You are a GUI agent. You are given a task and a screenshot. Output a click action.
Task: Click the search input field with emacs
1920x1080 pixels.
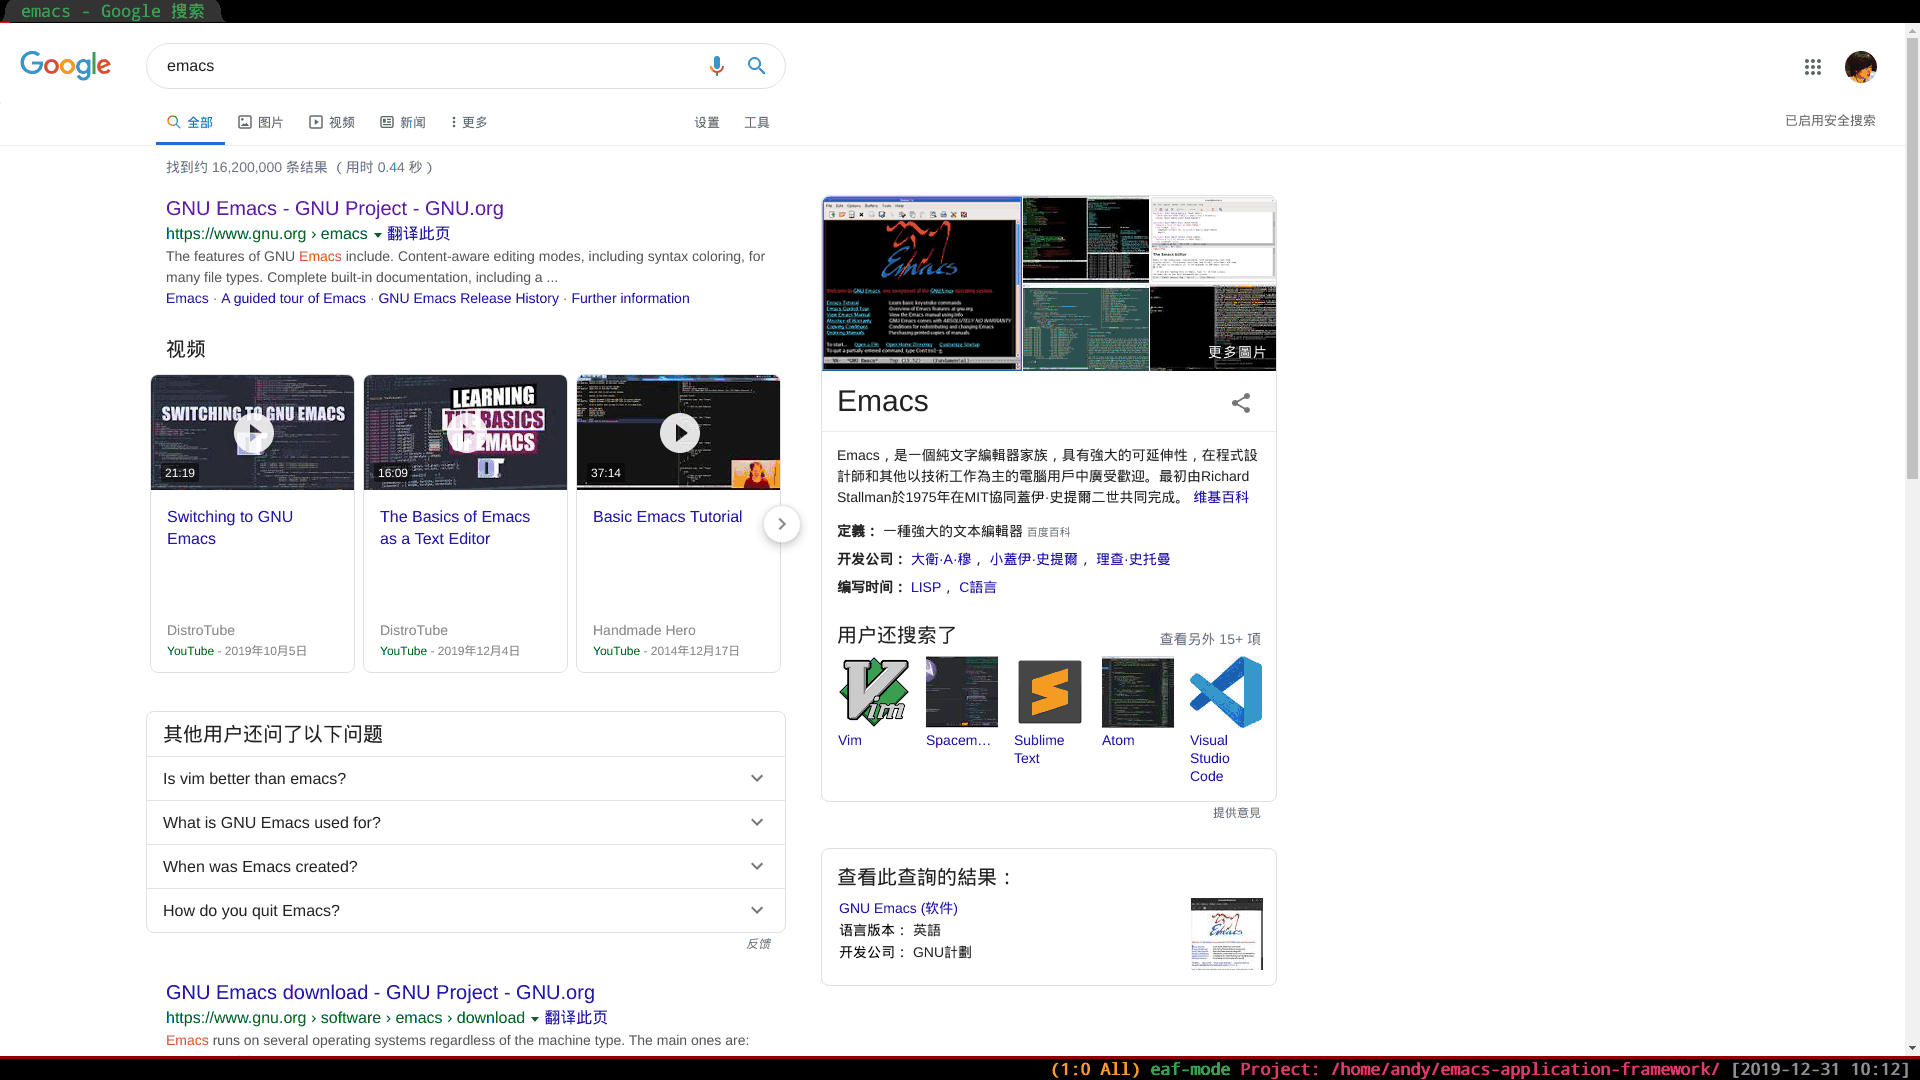pyautogui.click(x=420, y=66)
